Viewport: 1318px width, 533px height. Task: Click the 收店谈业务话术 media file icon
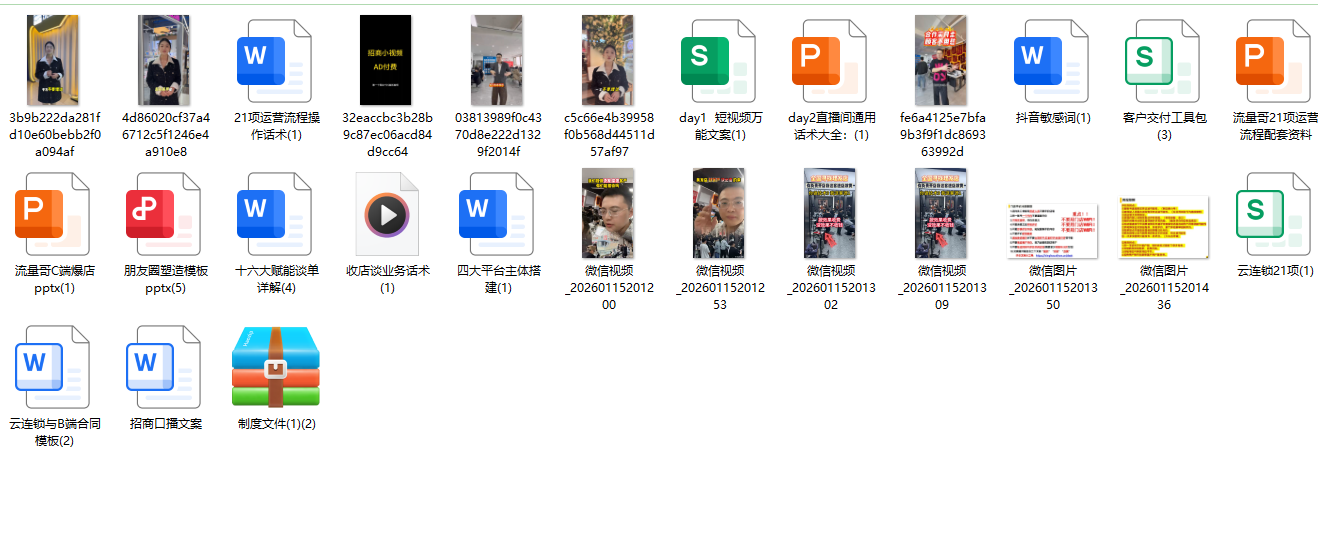[x=387, y=213]
